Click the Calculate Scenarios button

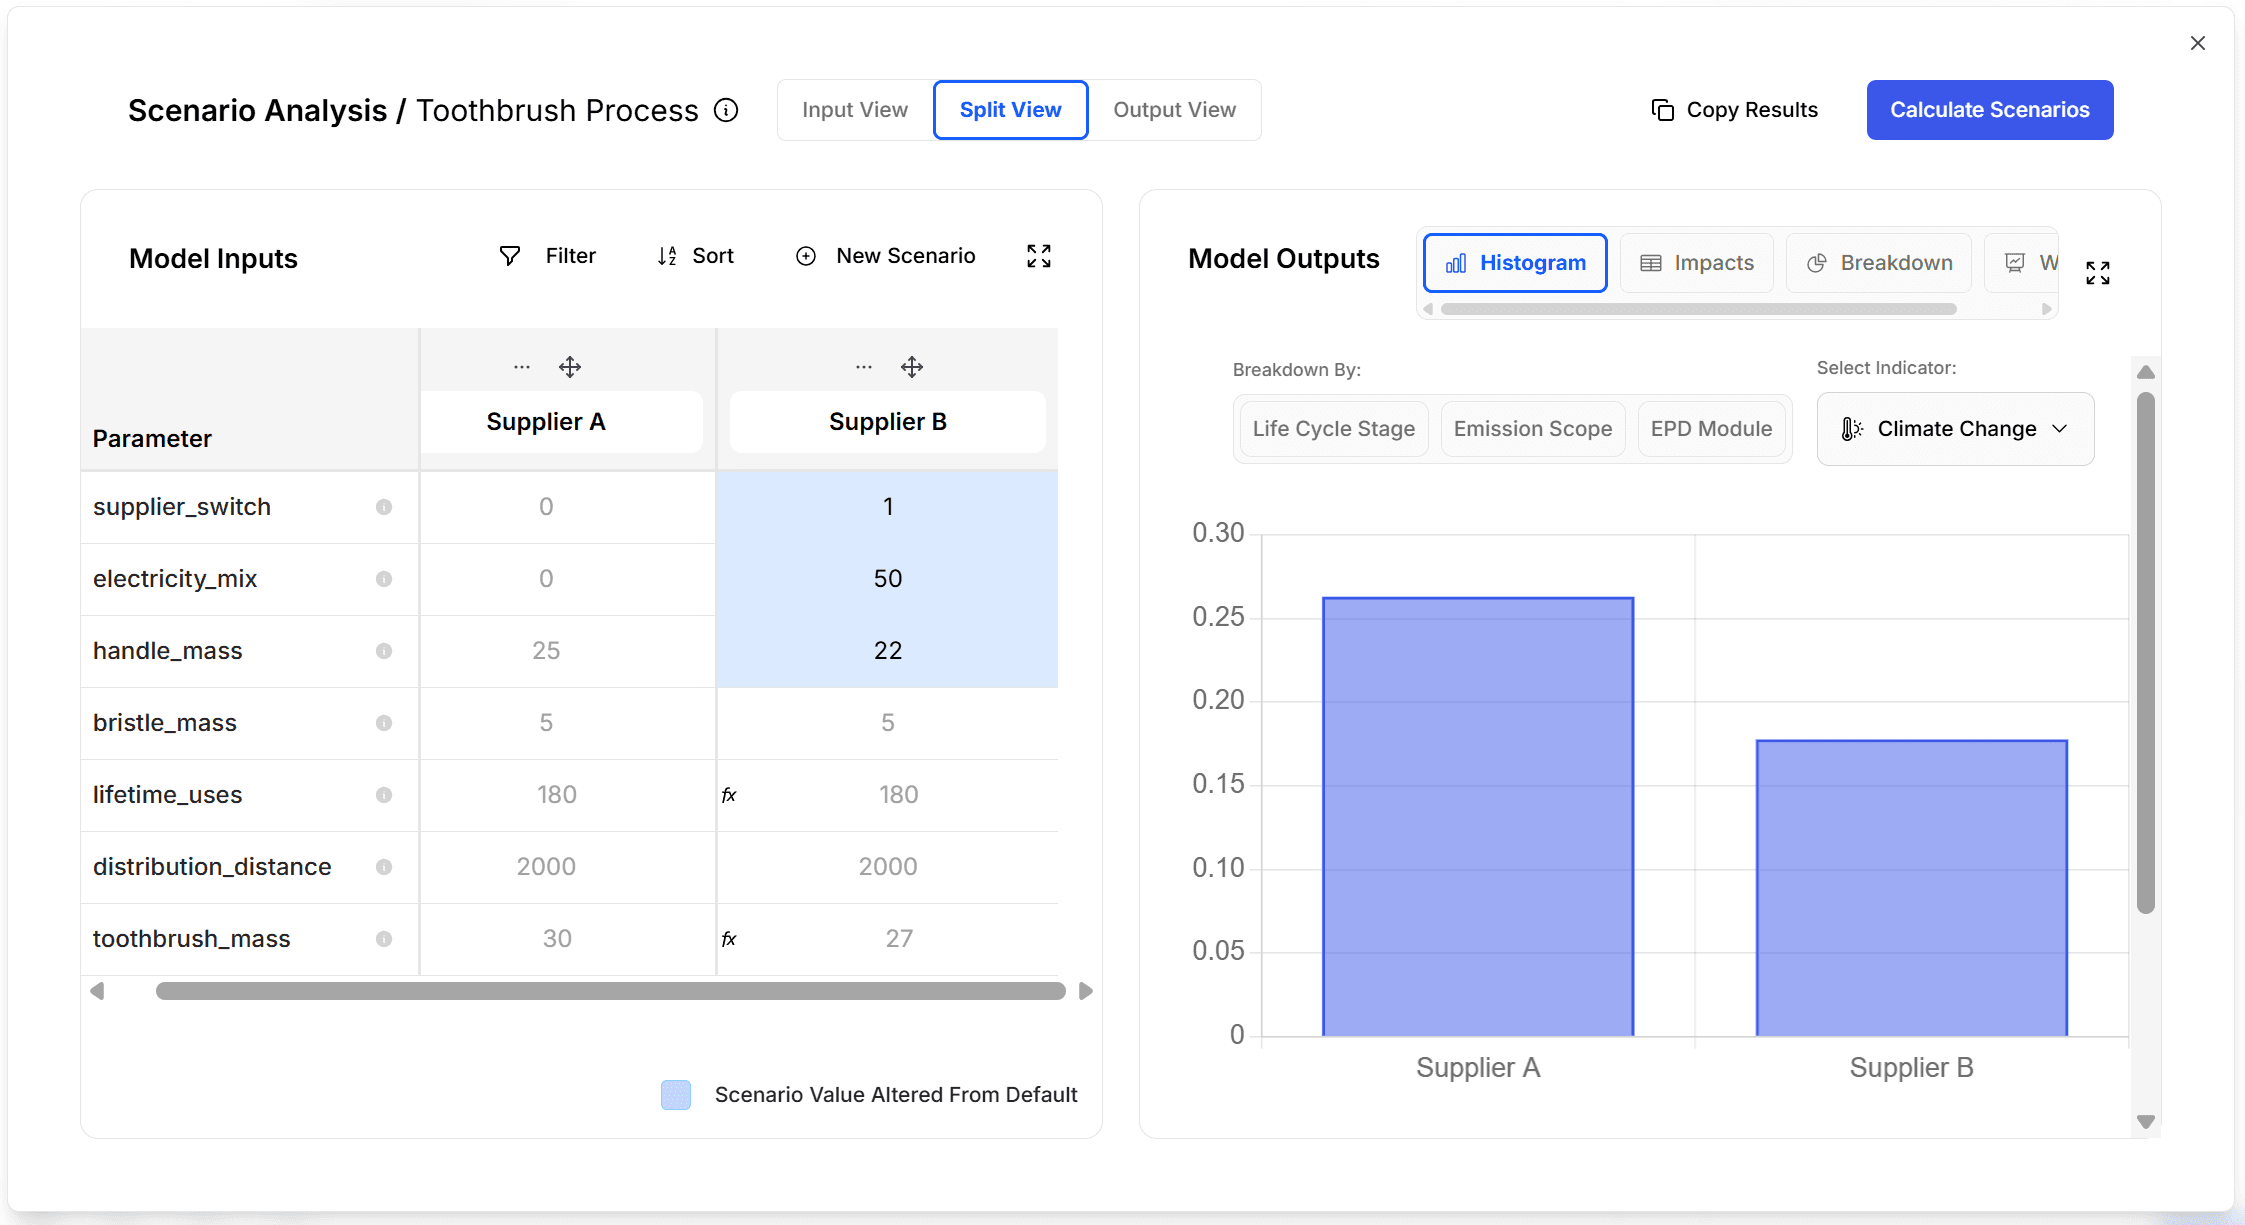tap(1989, 110)
